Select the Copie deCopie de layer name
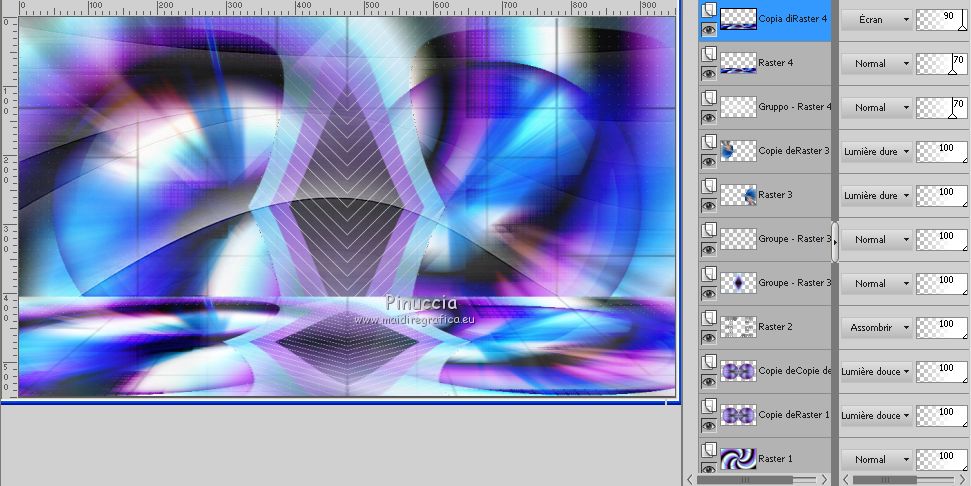The image size is (971, 486). [795, 371]
